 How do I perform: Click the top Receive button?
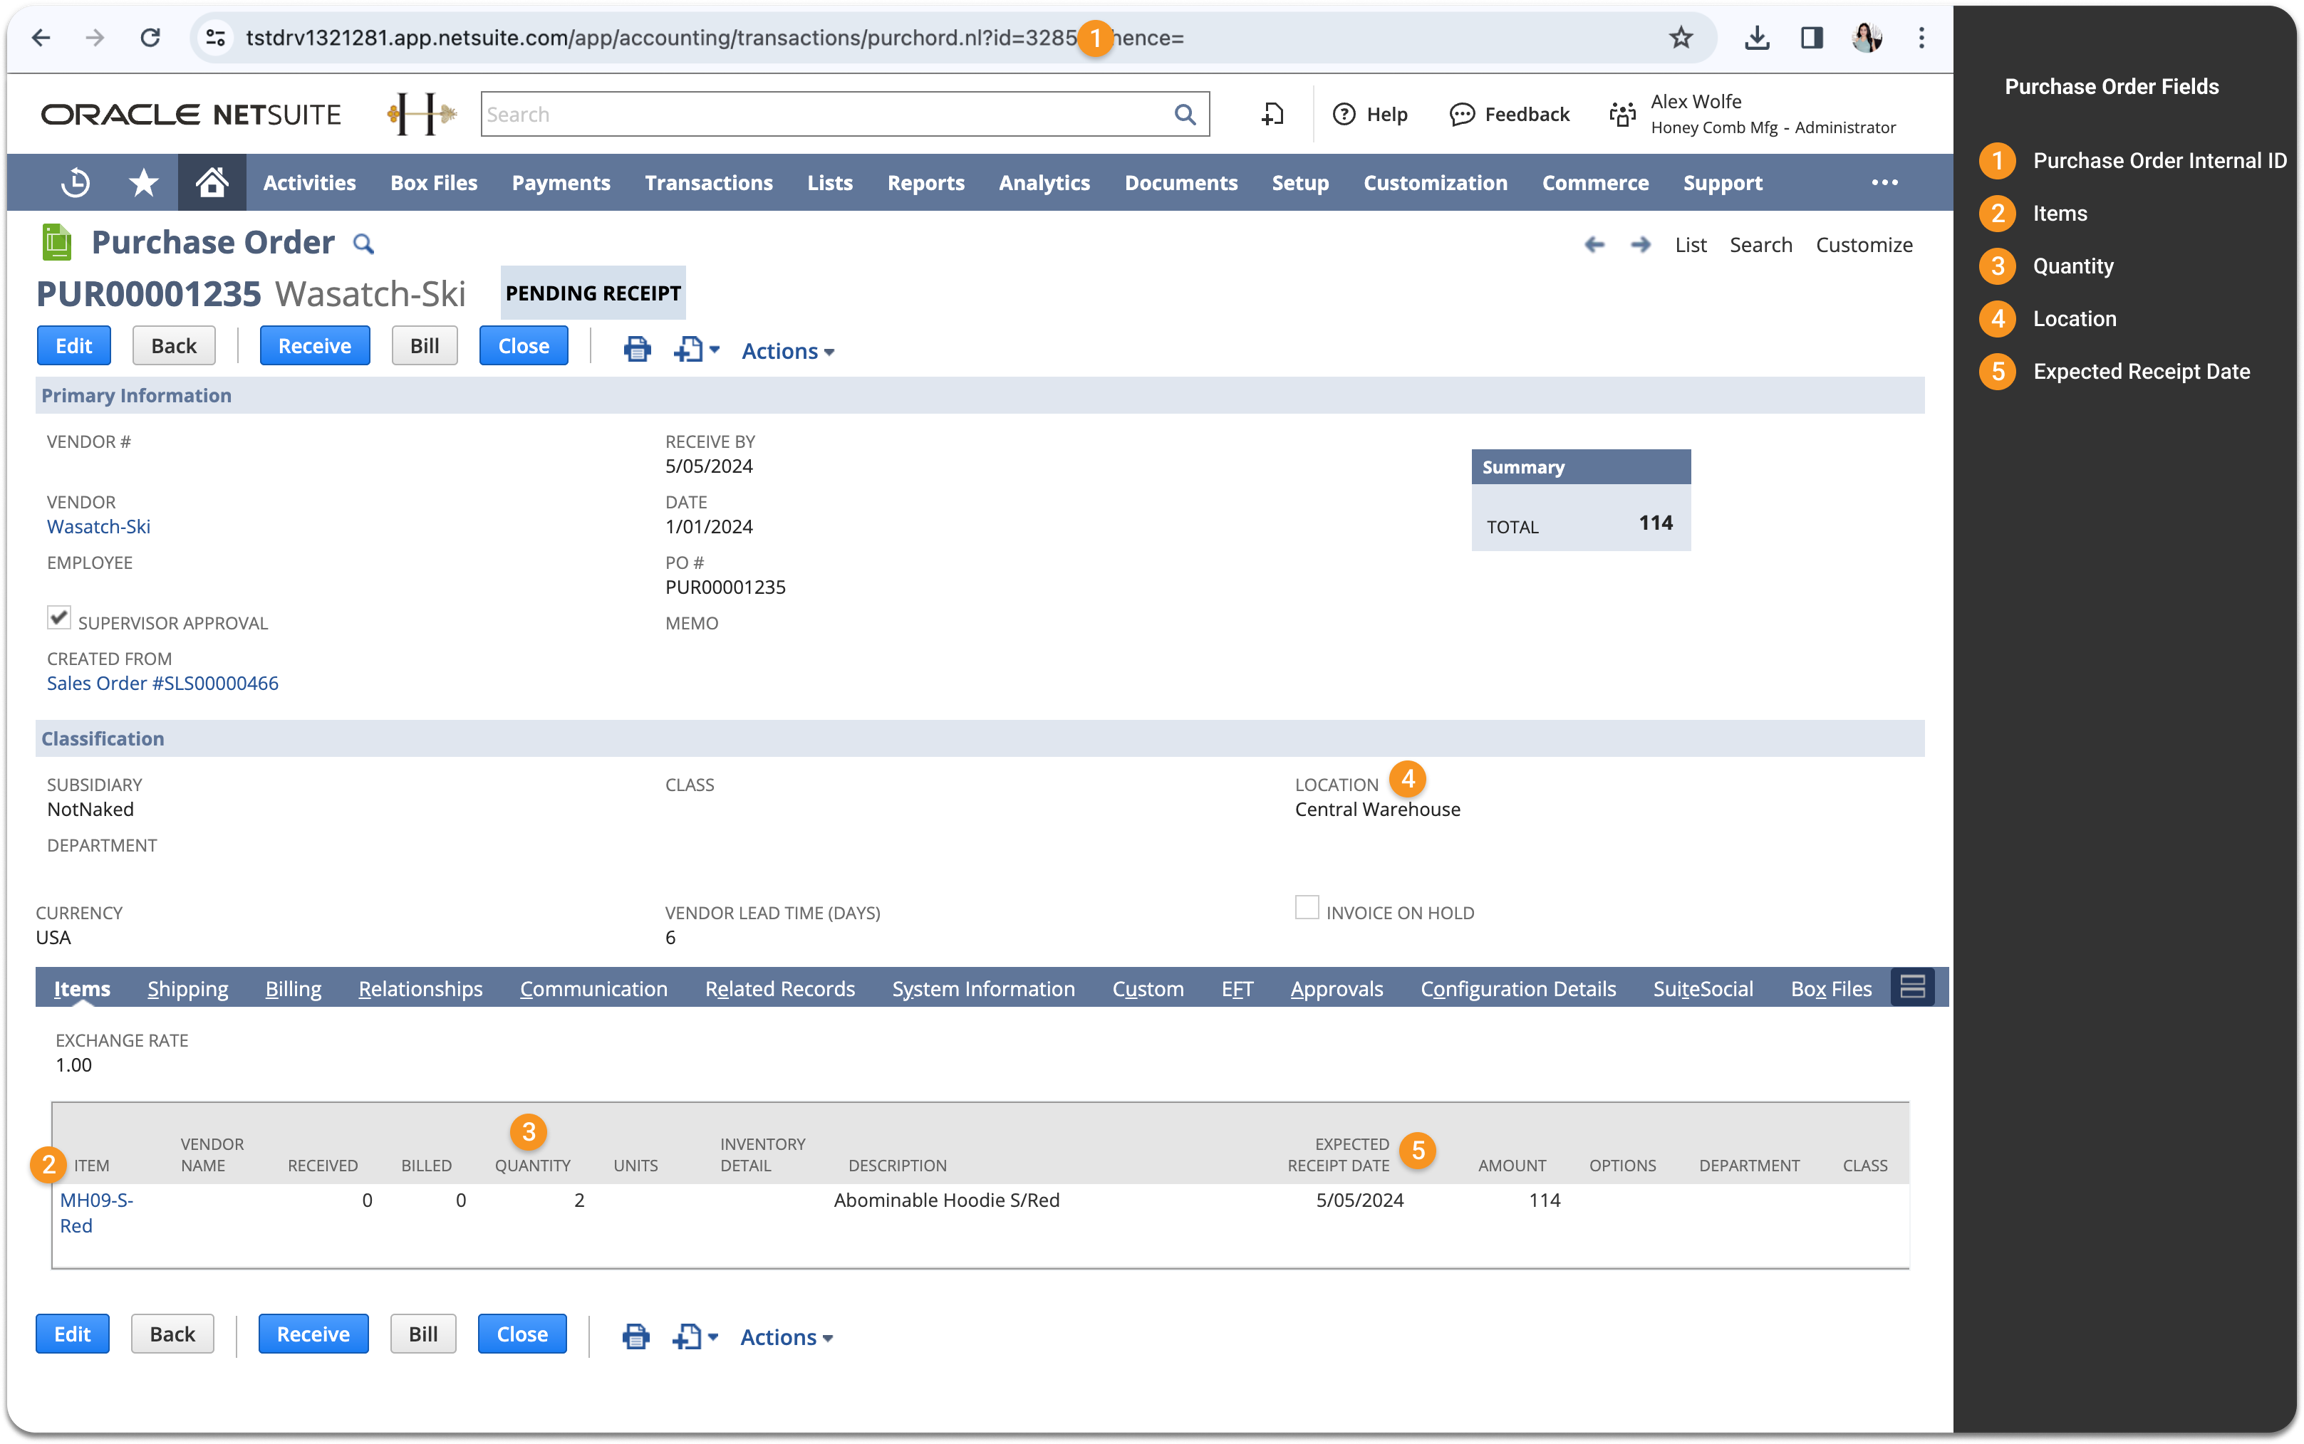314,346
